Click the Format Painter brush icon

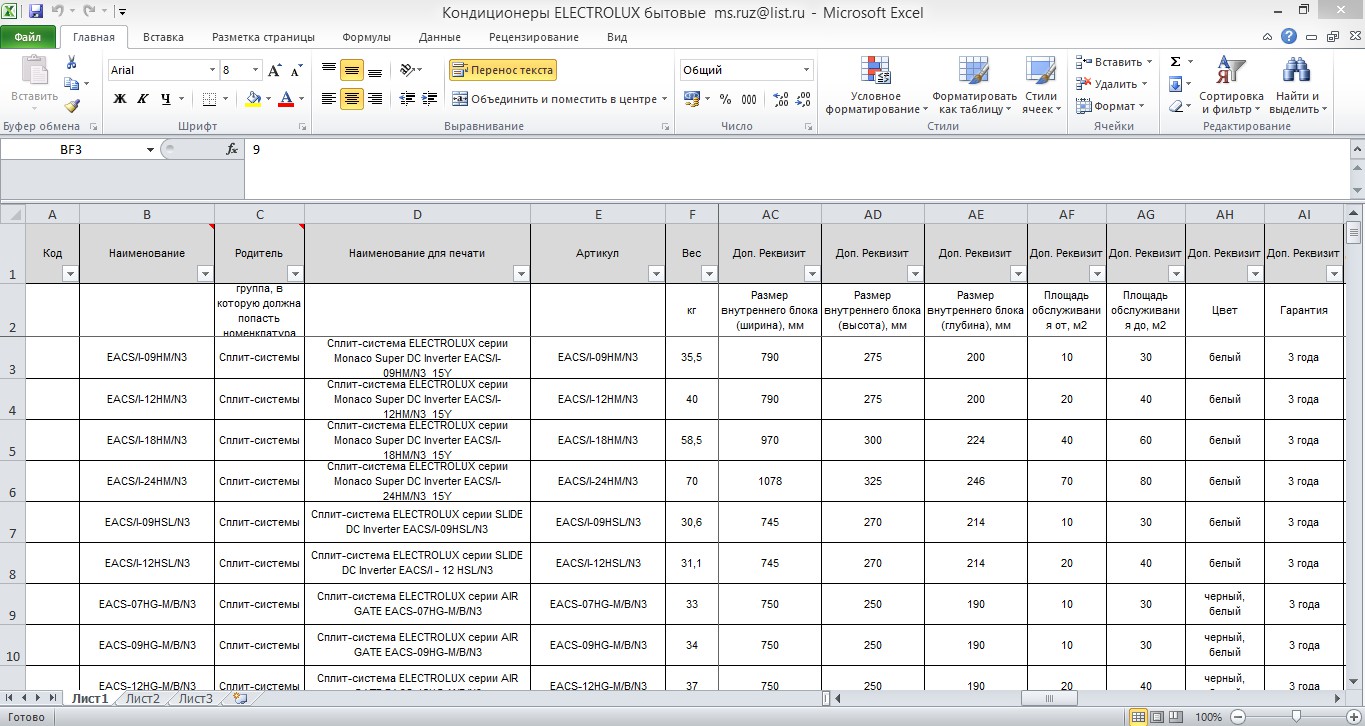tap(72, 106)
